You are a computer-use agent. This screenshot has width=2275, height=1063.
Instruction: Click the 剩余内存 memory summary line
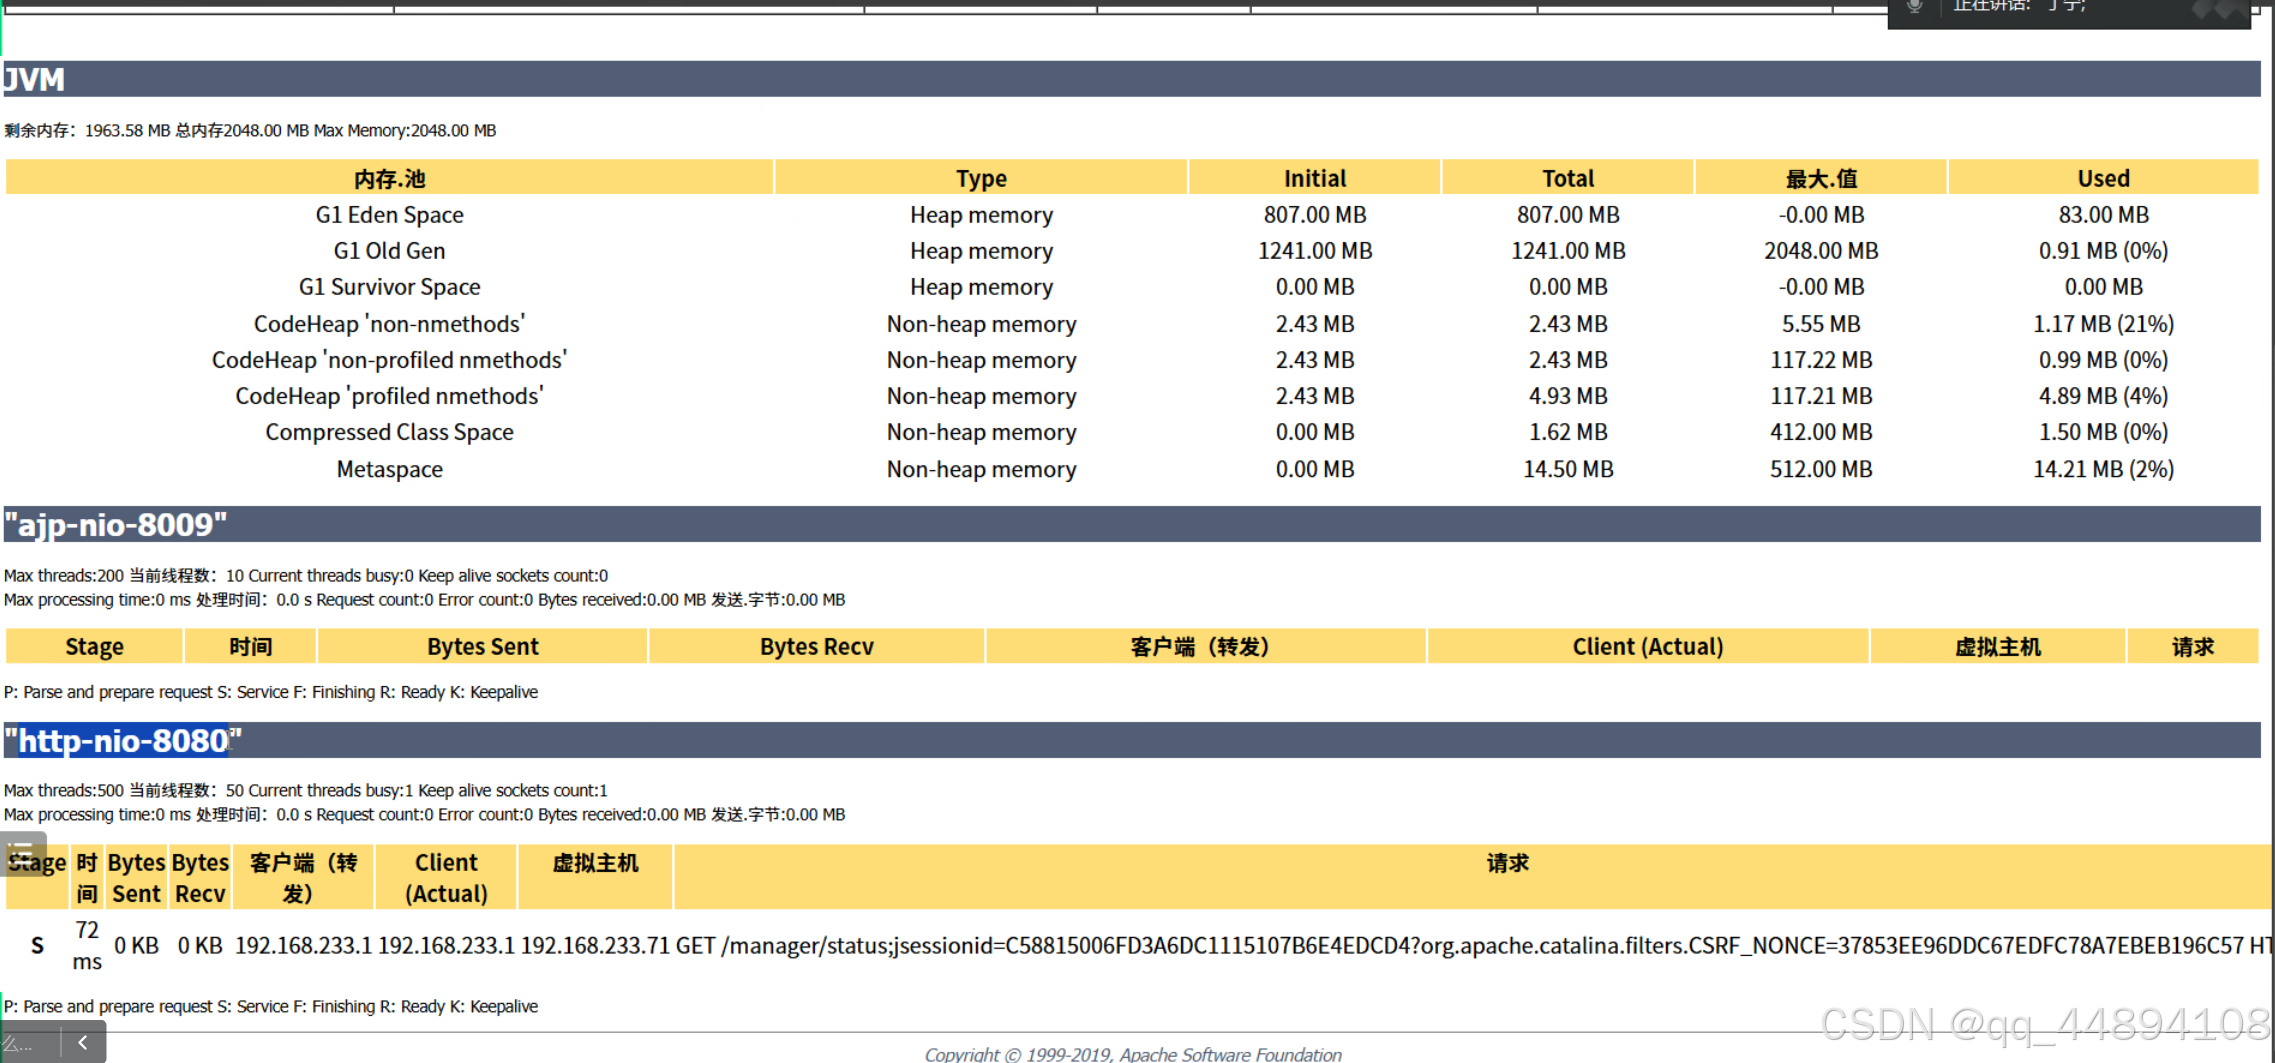coord(250,131)
